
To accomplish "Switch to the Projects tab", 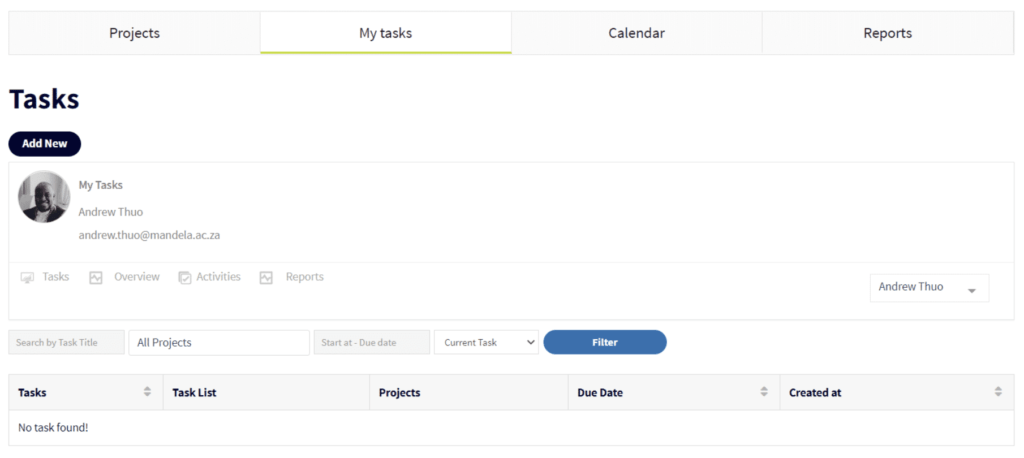I will coord(134,33).
